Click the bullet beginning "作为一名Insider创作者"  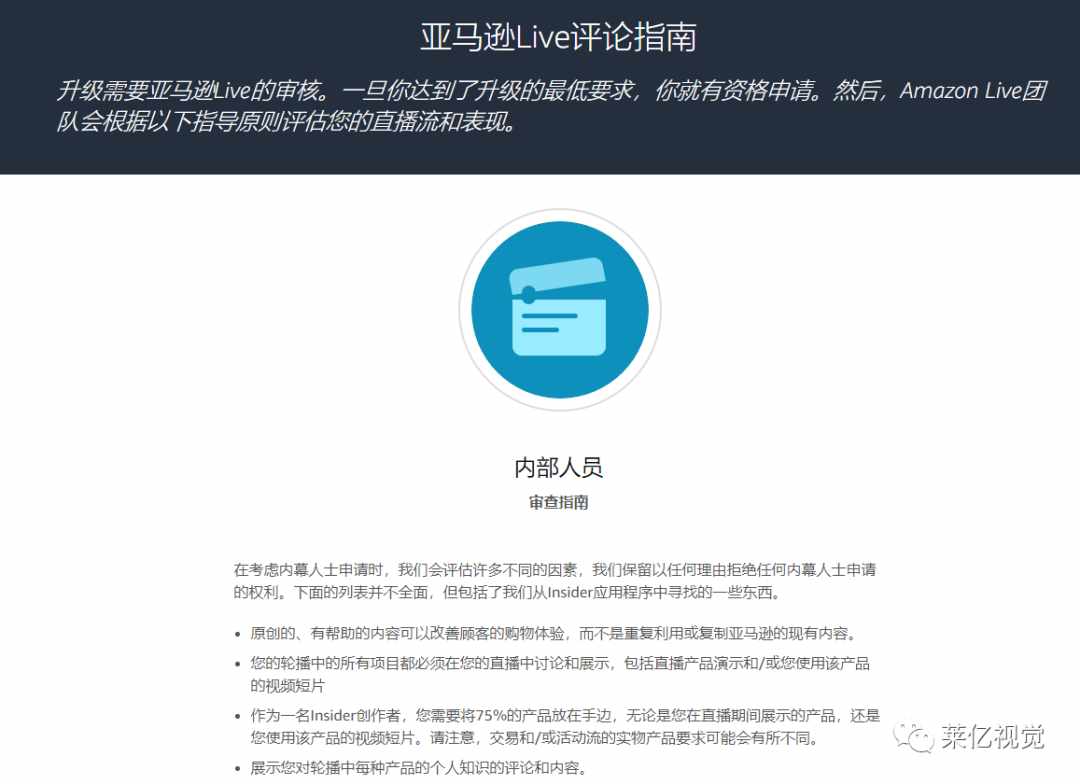[565, 726]
